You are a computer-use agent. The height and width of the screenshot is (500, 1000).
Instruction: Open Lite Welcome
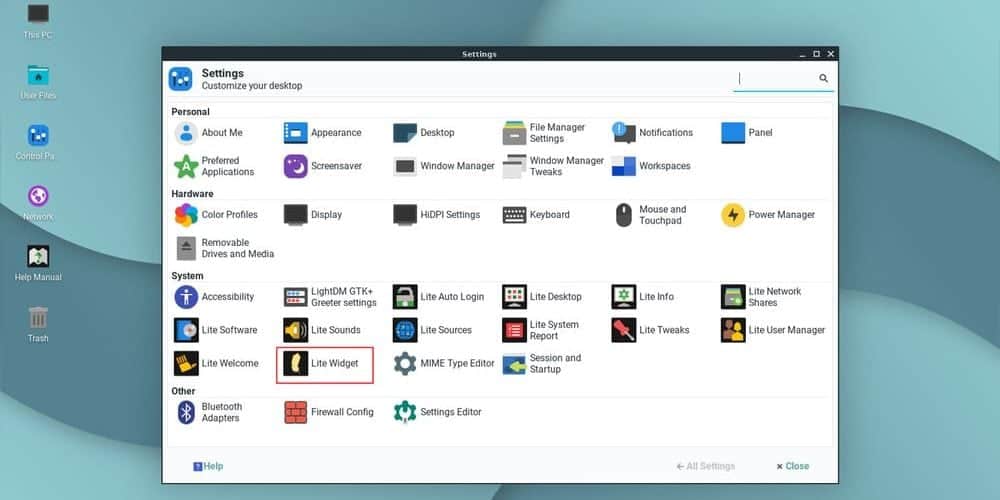click(x=217, y=364)
